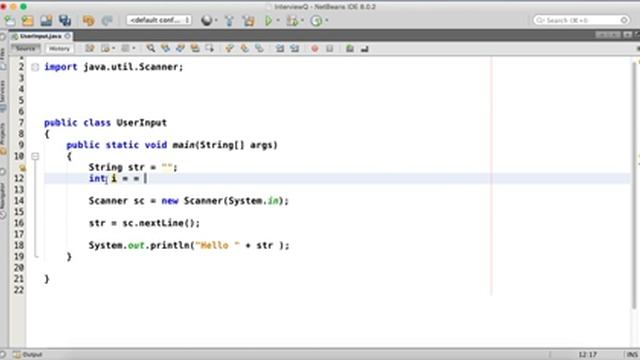Click the INS insert mode indicator
Viewport: 640px width, 360px height.
coord(632,354)
